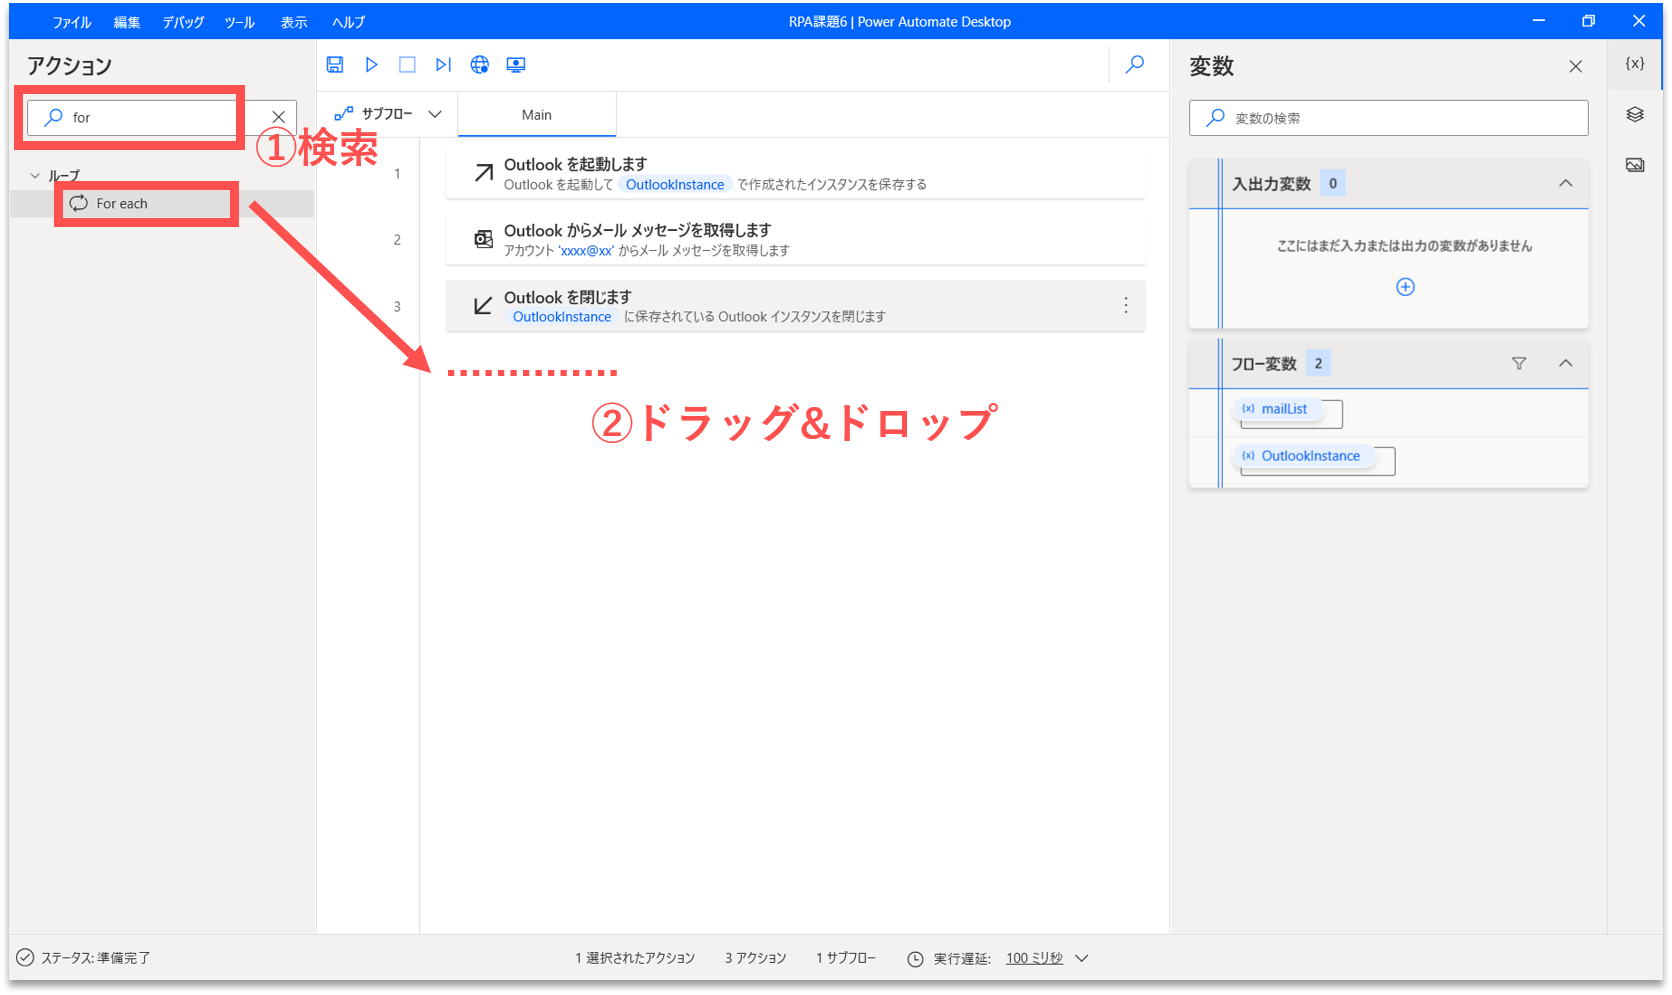Click the Save flow icon

335,65
